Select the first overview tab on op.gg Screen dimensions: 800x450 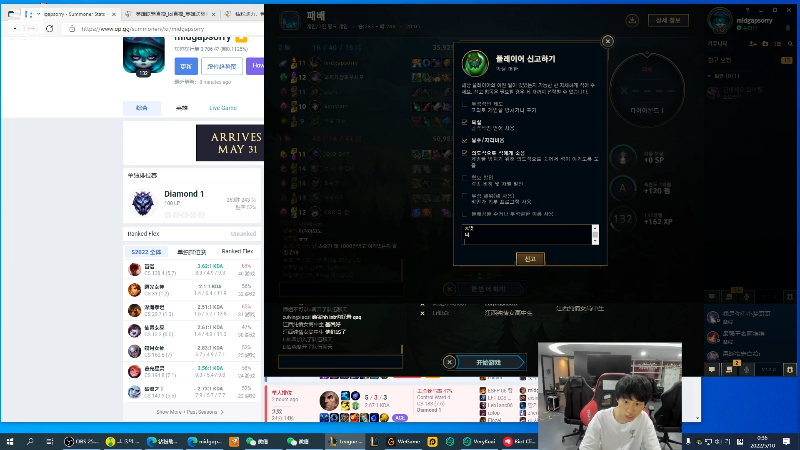point(142,108)
